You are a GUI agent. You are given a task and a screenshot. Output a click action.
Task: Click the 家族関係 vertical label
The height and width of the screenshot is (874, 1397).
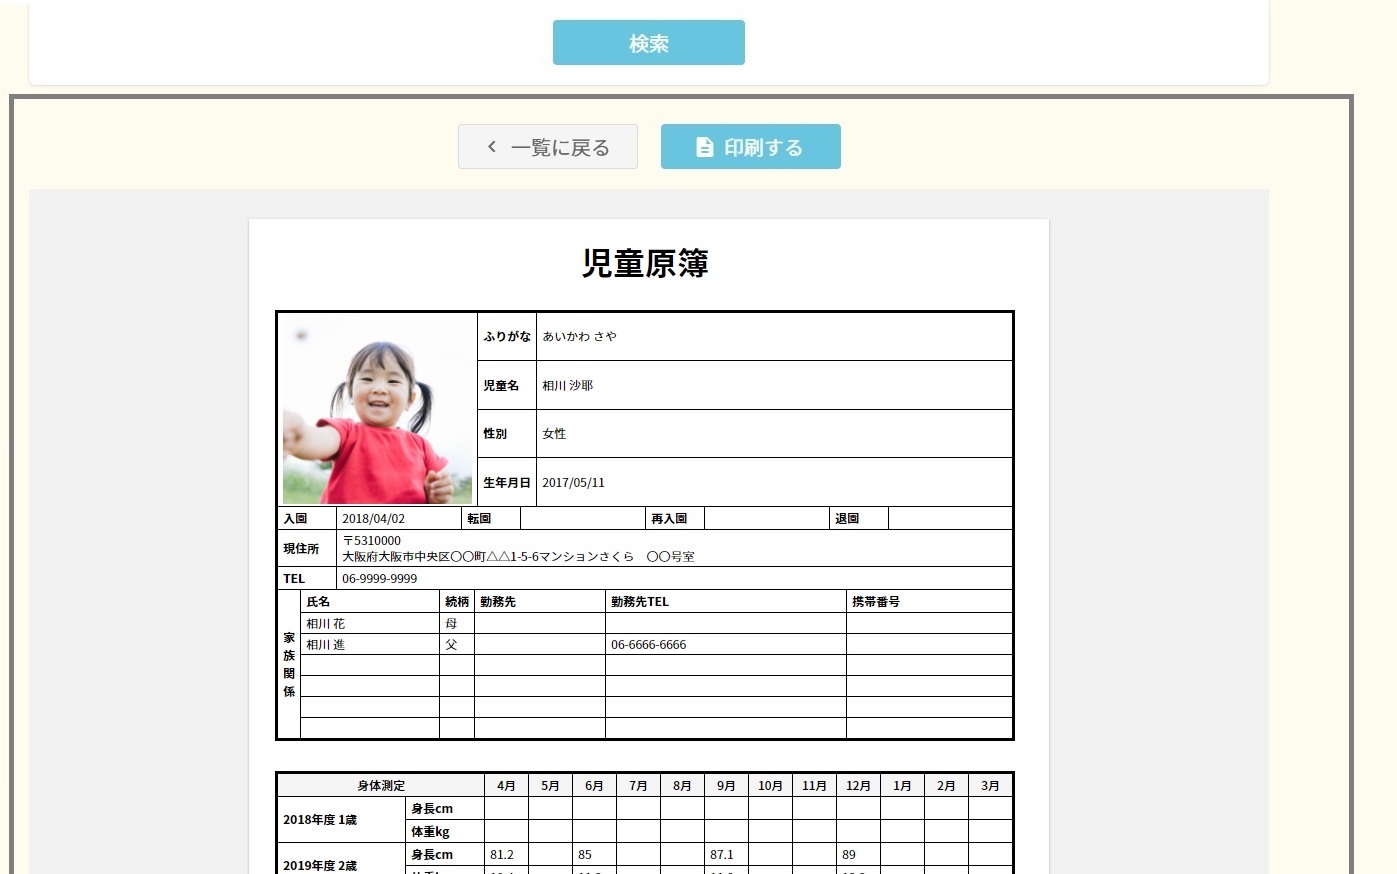289,664
